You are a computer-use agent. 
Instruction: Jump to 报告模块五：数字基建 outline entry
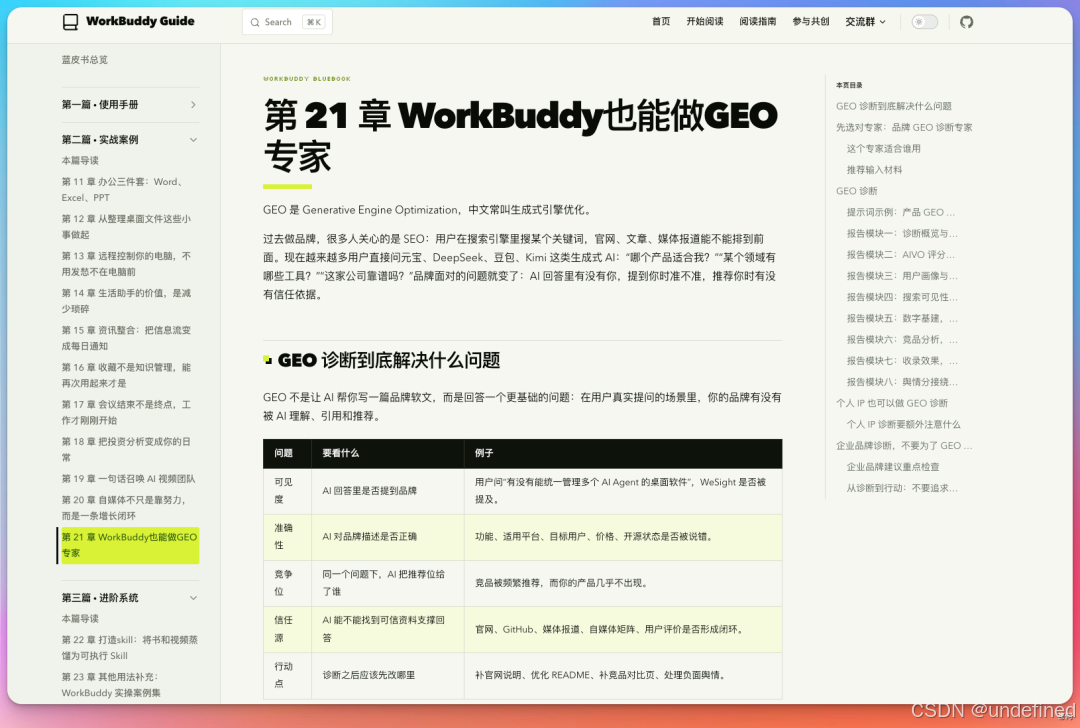[902, 319]
